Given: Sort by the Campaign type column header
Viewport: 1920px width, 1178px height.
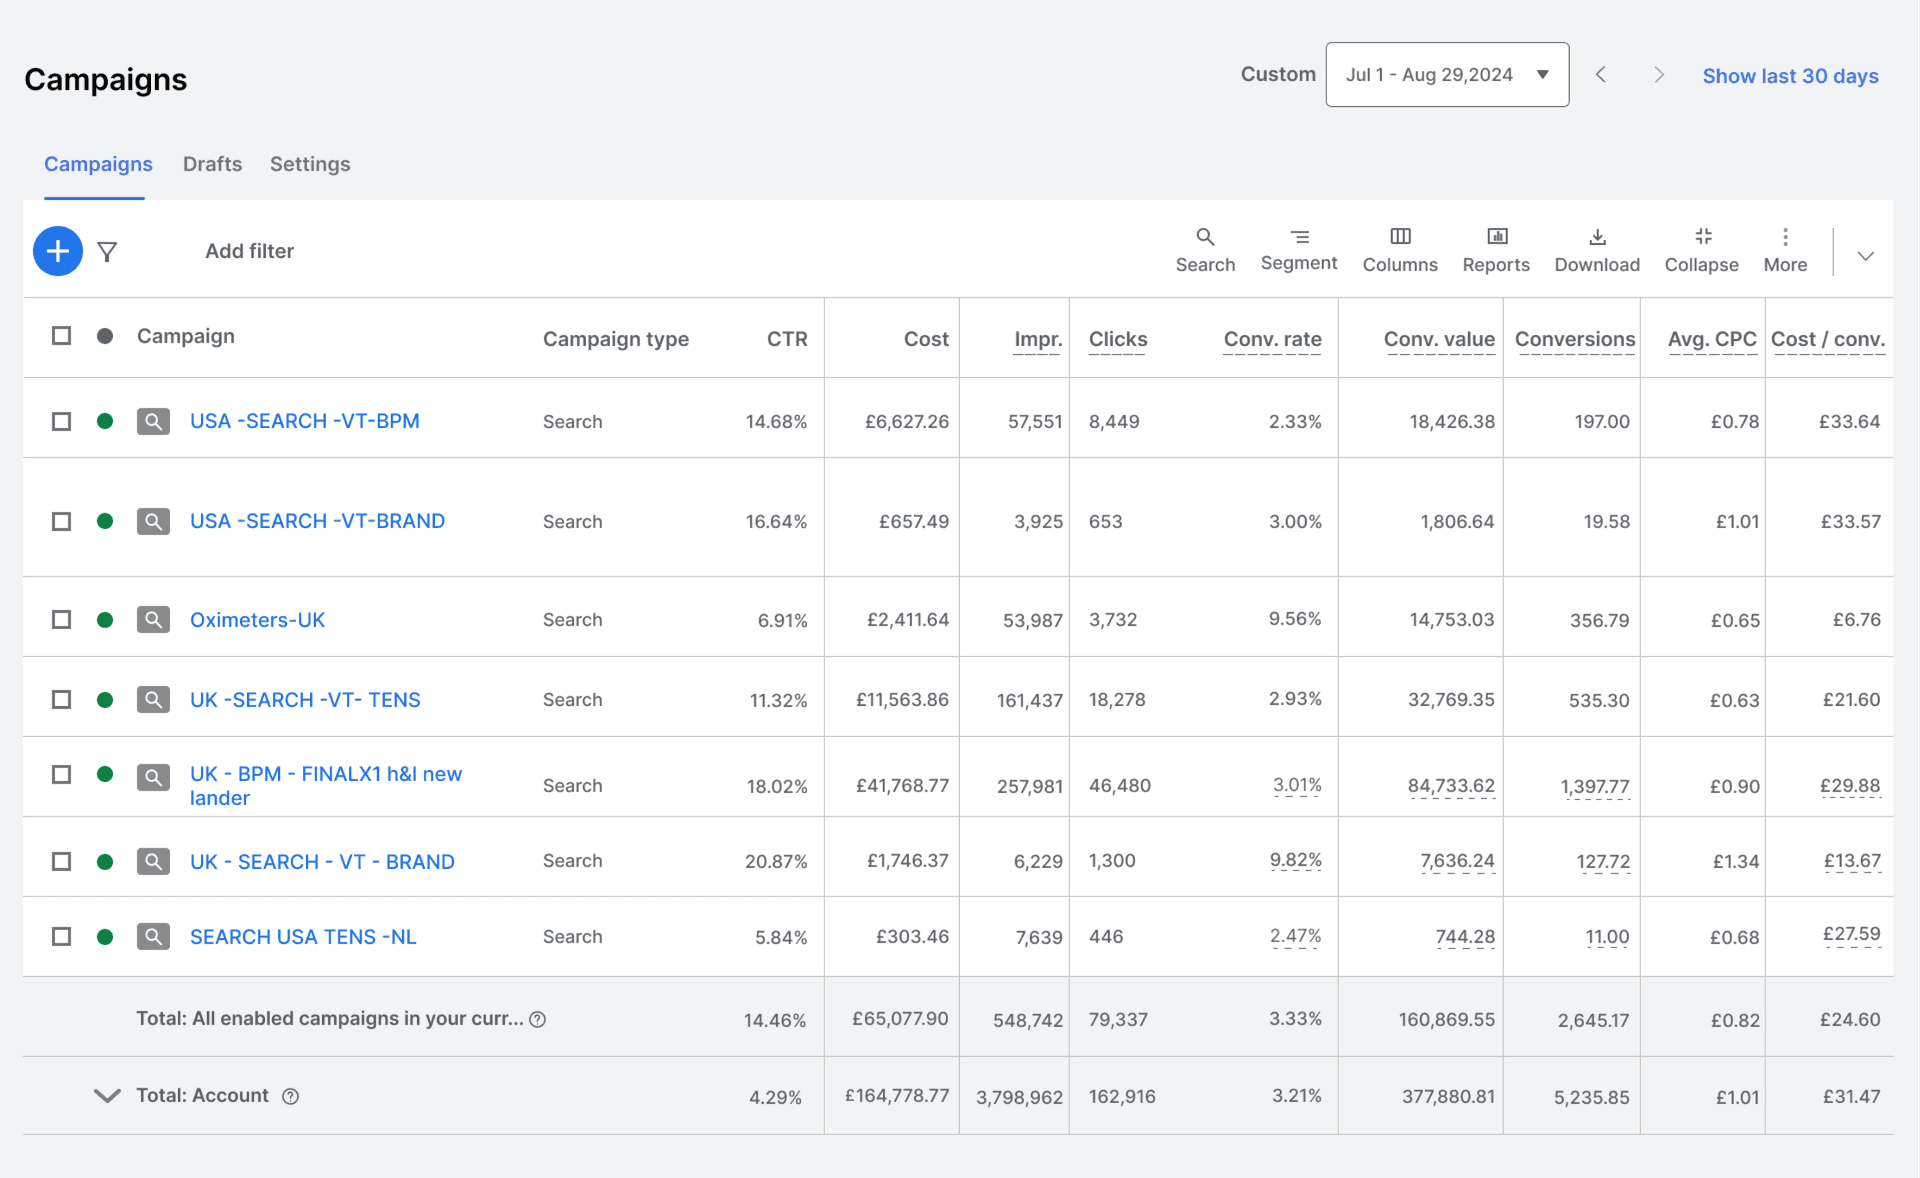Looking at the screenshot, I should pyautogui.click(x=616, y=339).
